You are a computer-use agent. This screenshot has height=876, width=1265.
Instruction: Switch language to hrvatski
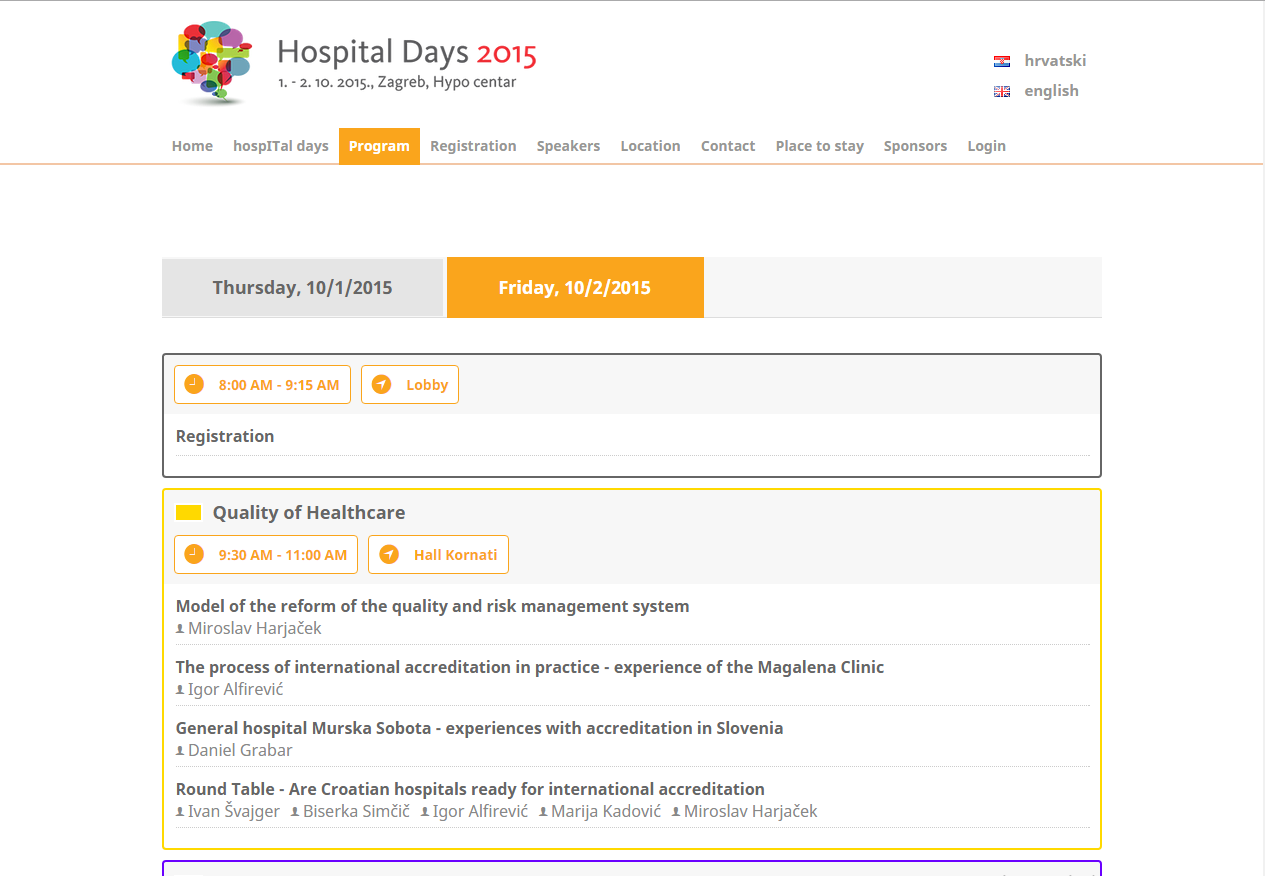click(x=1055, y=61)
